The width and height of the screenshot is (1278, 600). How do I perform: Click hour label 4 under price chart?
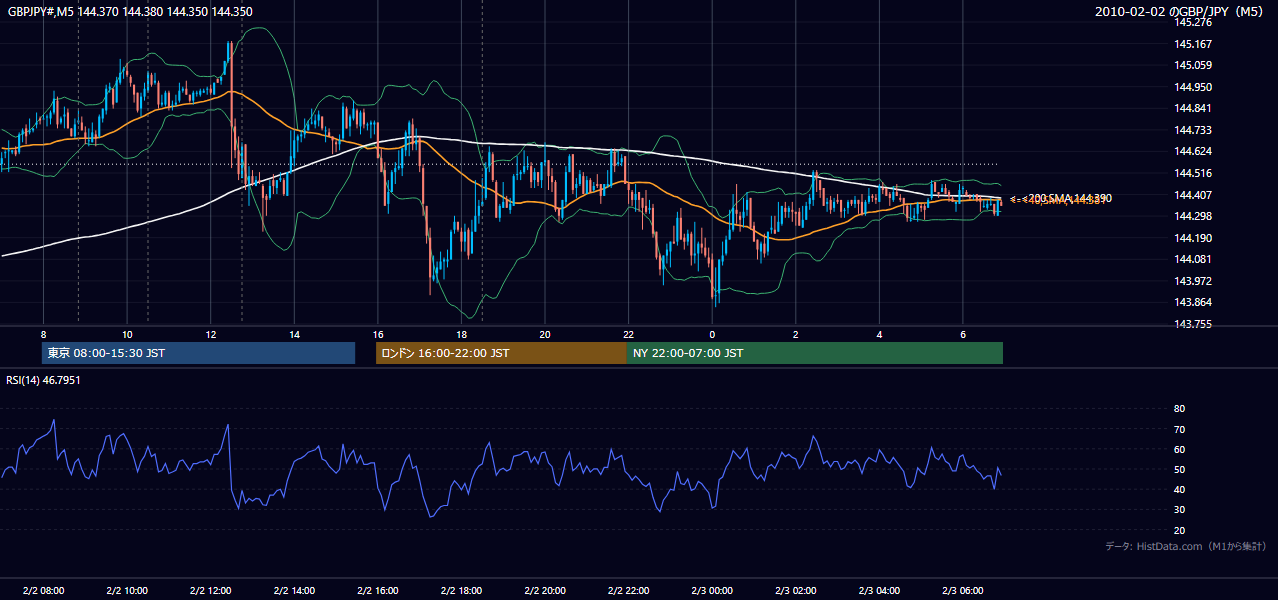pos(879,334)
